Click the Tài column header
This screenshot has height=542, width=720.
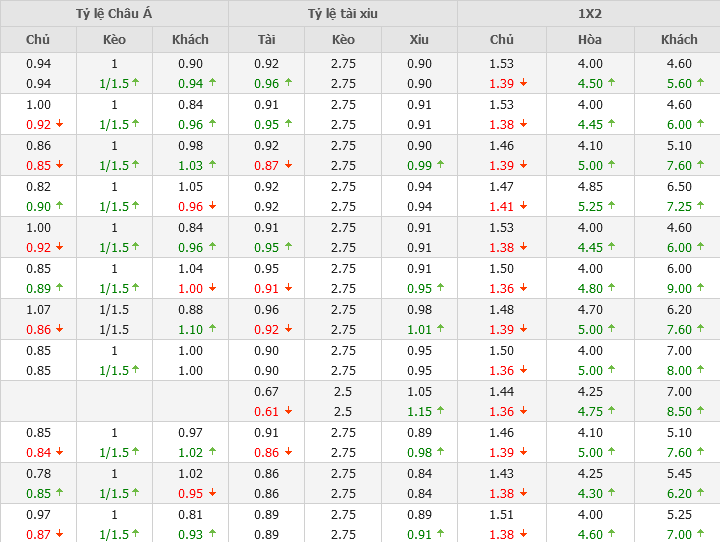pos(266,40)
